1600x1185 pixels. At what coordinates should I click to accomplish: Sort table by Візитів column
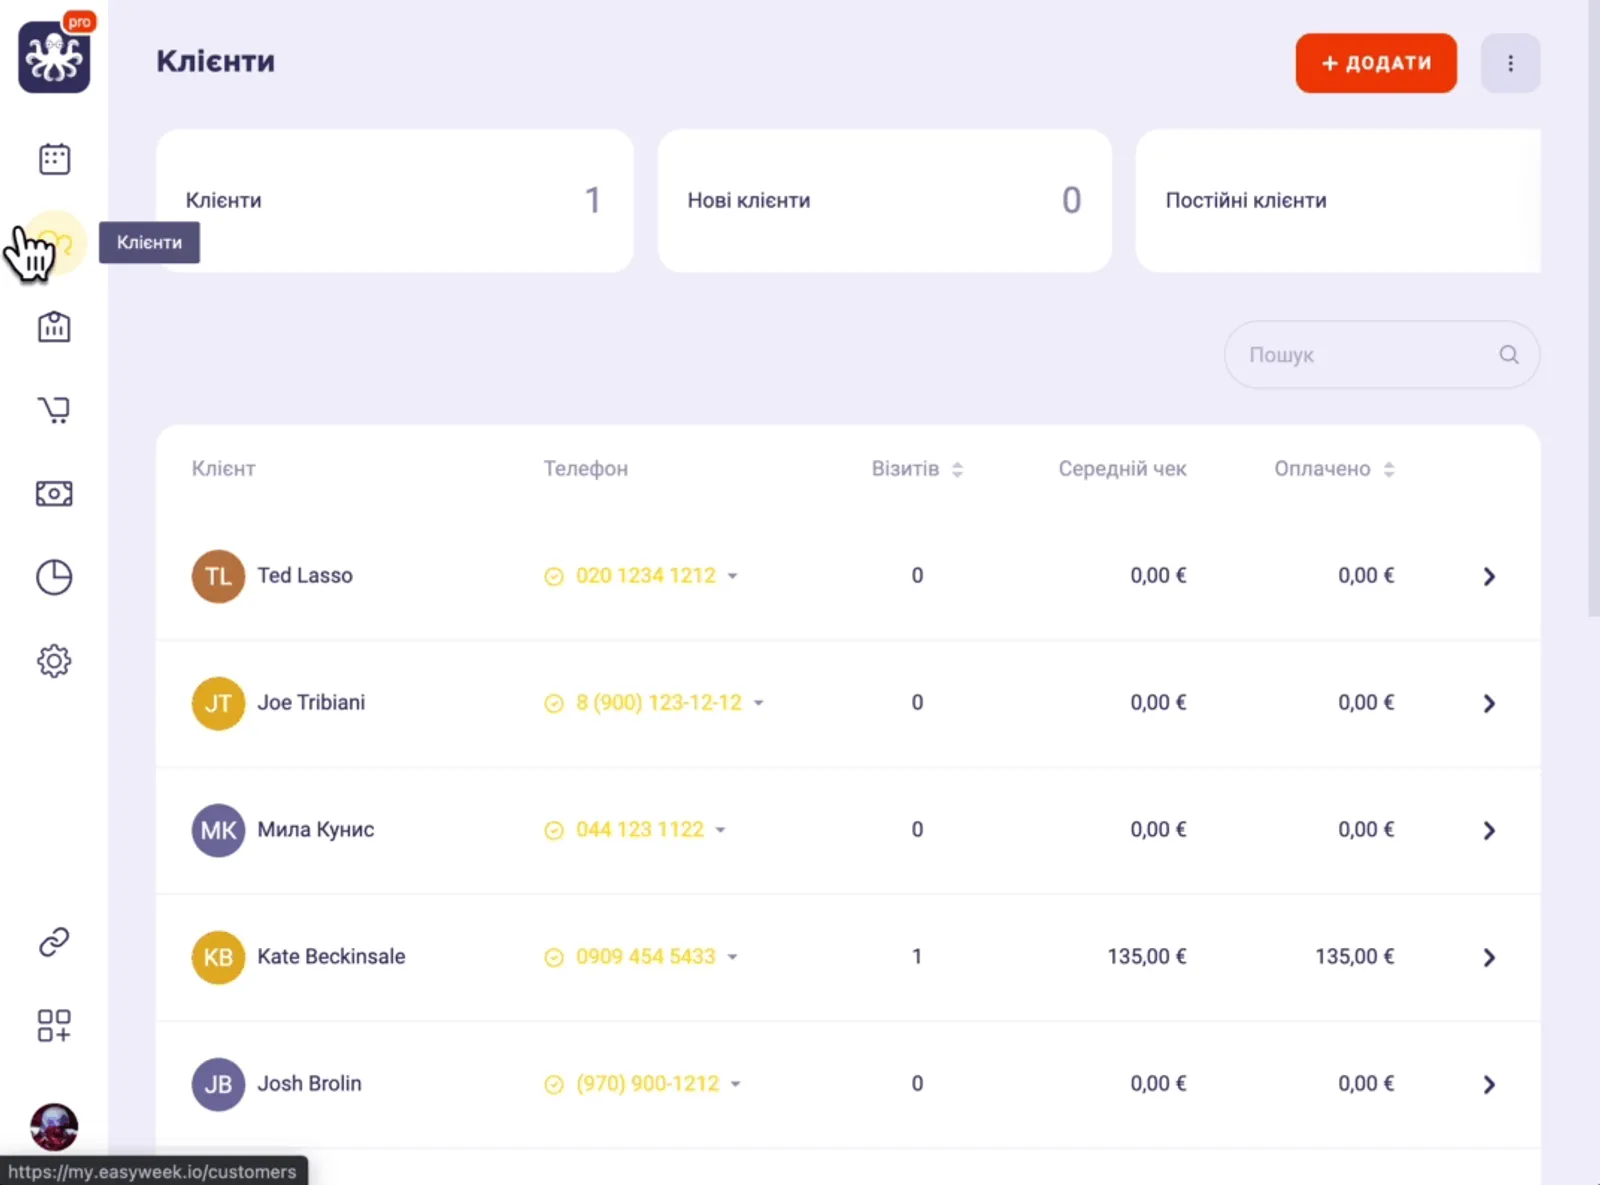click(x=957, y=469)
